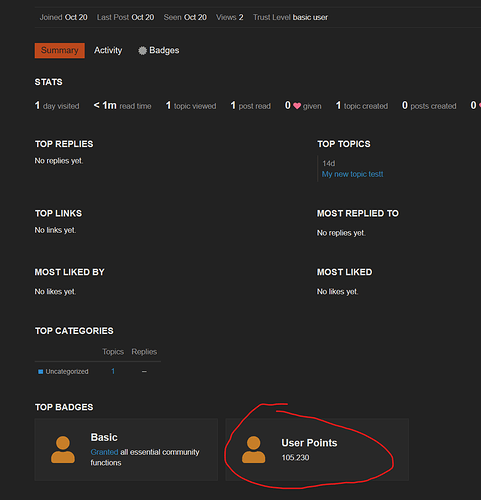Click the User Points badge icon
Image resolution: width=481 pixels, height=500 pixels.
click(x=254, y=449)
